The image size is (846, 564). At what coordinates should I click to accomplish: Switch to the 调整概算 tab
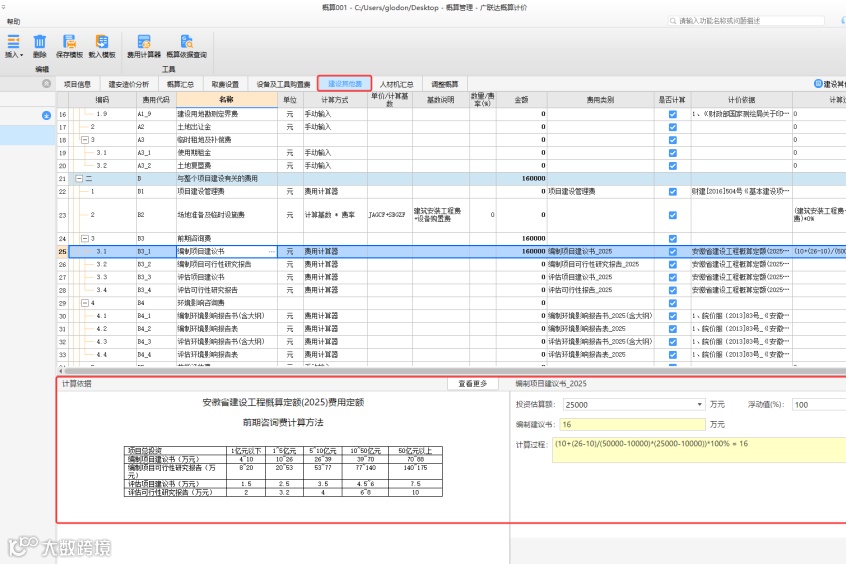pos(445,84)
